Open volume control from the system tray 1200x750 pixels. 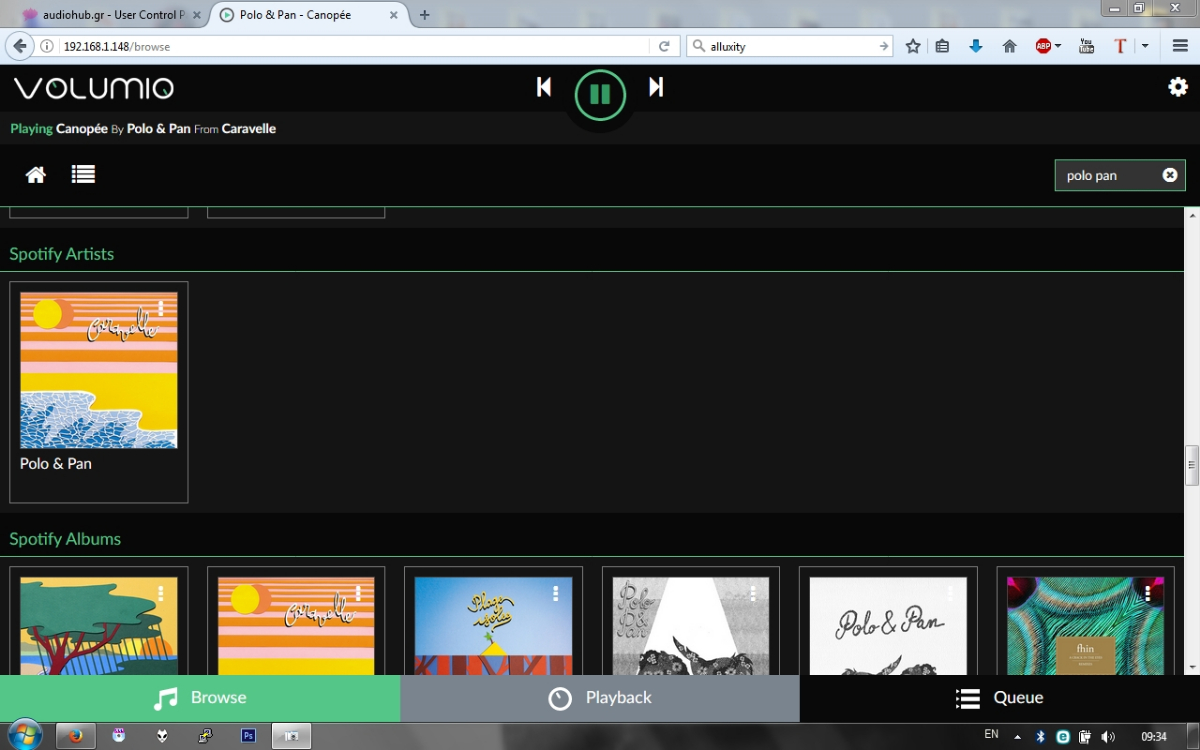click(1107, 735)
